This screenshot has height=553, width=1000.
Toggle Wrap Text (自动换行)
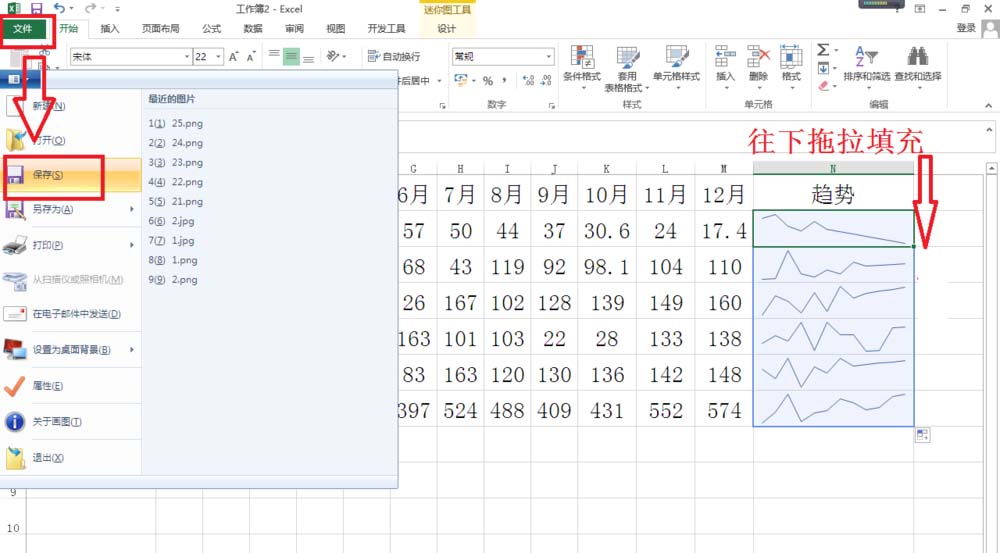pos(394,56)
